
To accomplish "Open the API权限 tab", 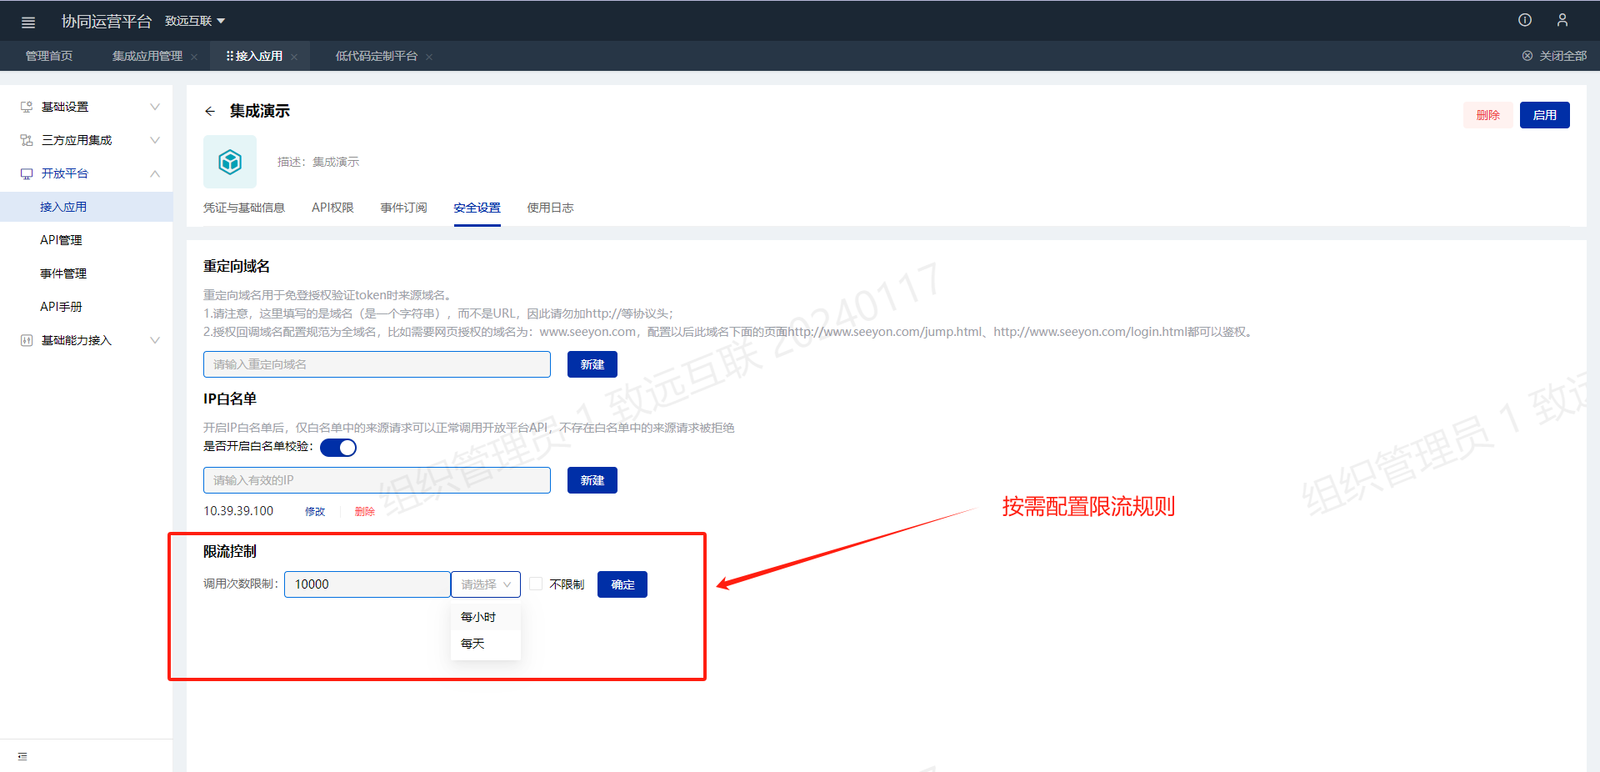I will click(x=333, y=208).
